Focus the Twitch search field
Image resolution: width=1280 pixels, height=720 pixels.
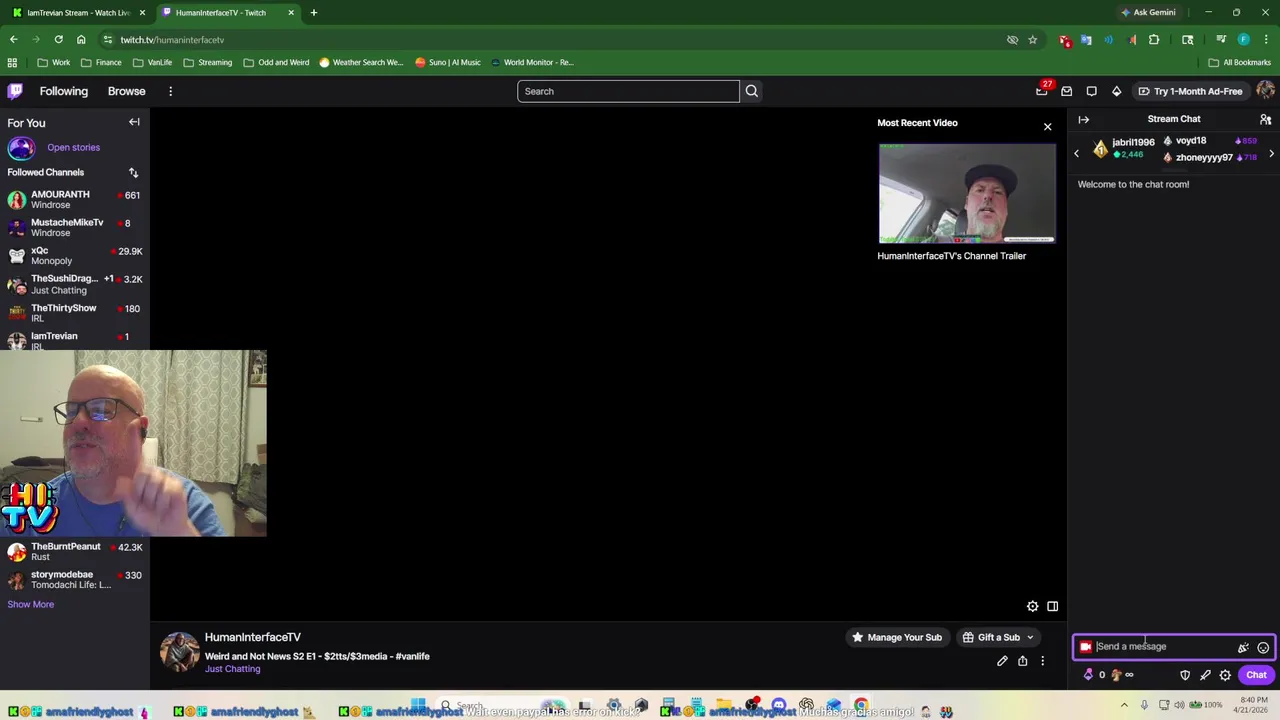coord(628,91)
